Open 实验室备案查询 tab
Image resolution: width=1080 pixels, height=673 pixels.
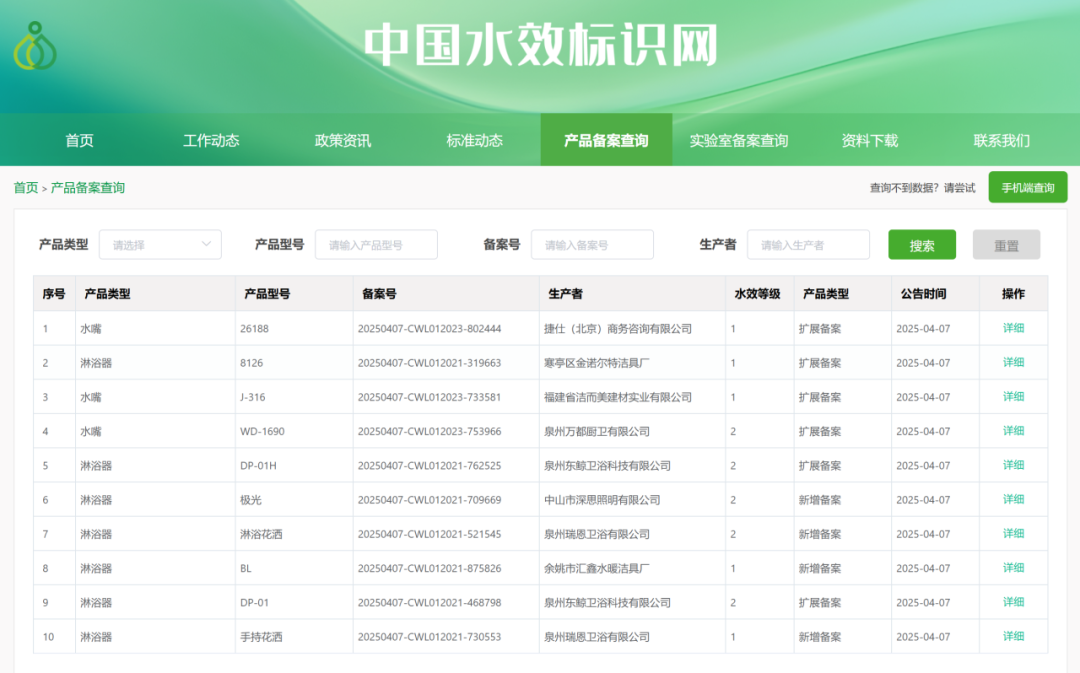coord(738,141)
